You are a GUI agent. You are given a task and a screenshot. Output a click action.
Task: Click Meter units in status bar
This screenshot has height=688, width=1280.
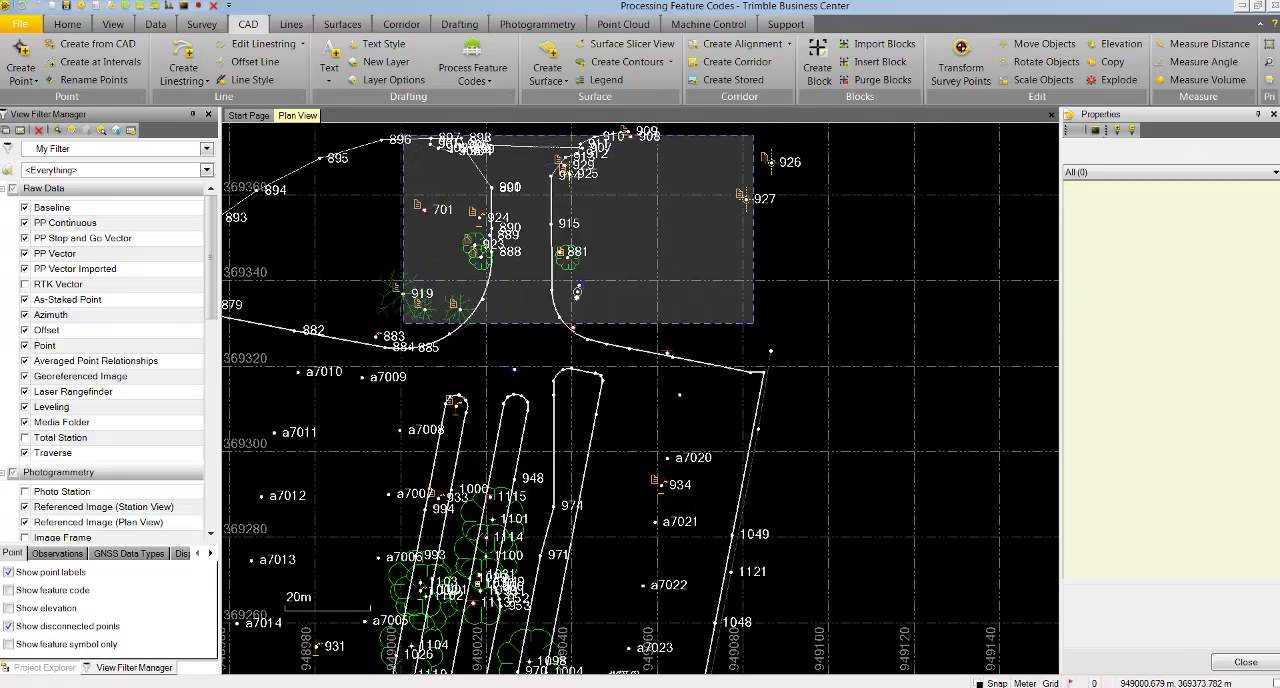tap(1025, 683)
